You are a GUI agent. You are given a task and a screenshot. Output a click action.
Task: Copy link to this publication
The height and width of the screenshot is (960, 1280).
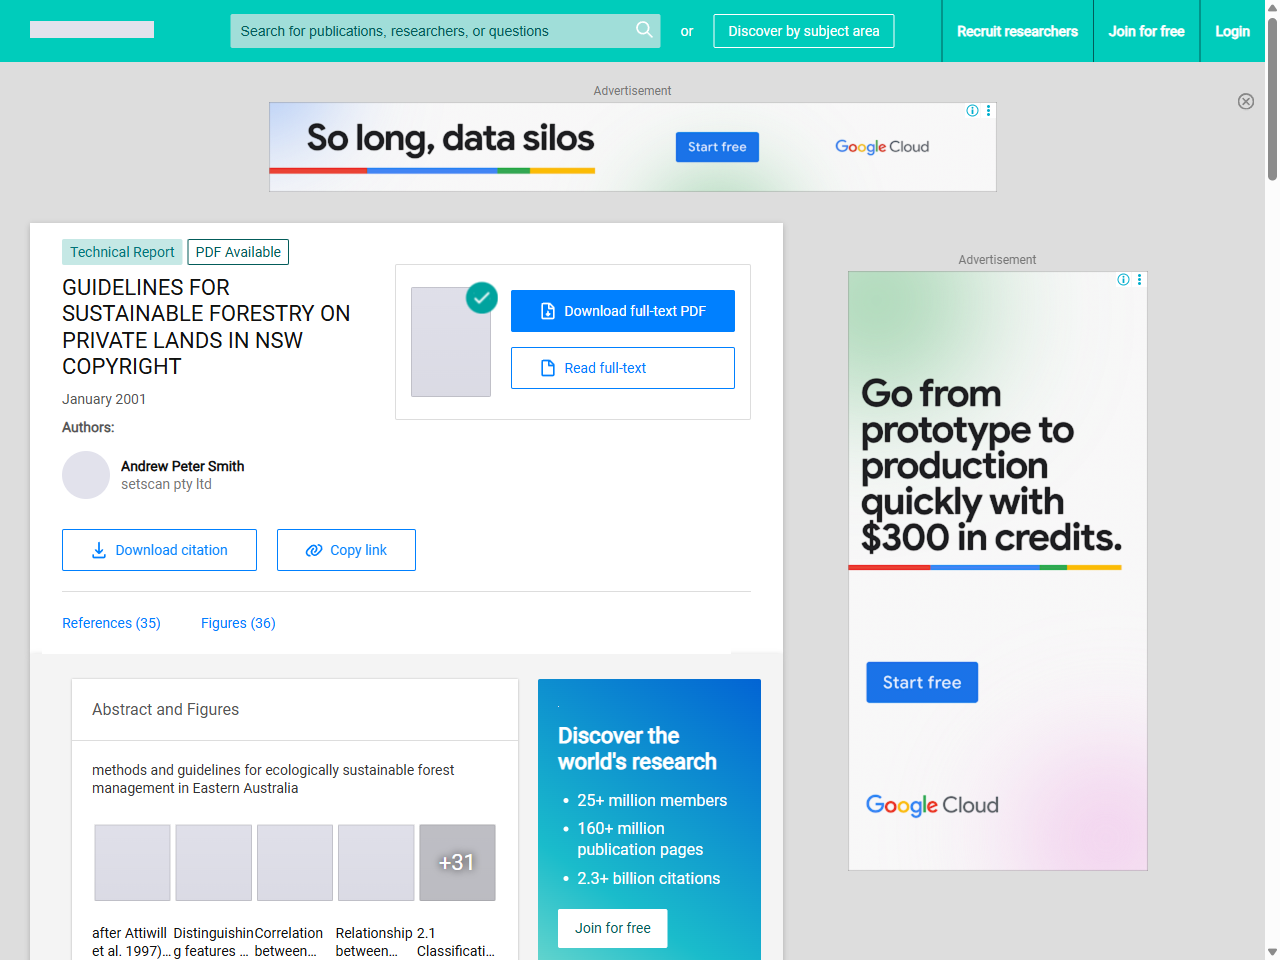(x=346, y=550)
